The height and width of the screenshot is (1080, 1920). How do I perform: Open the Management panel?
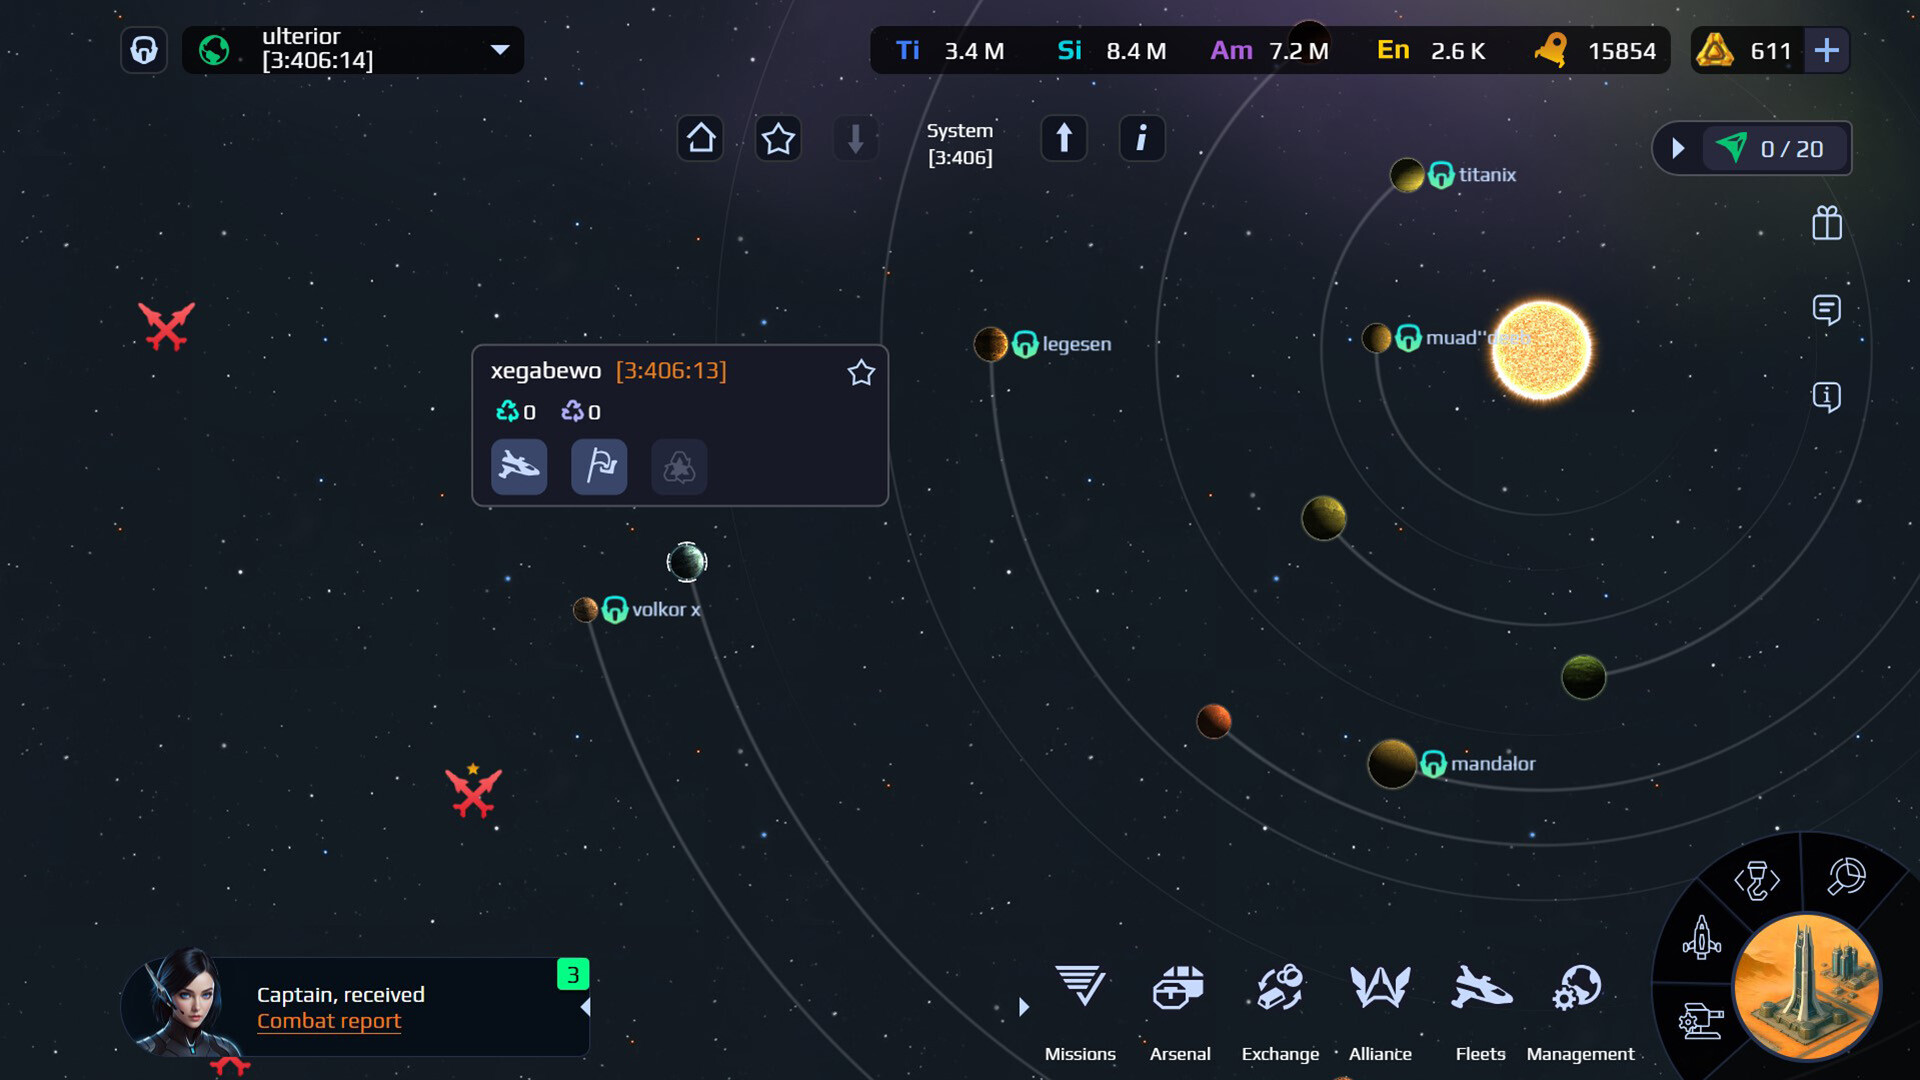1580,1000
